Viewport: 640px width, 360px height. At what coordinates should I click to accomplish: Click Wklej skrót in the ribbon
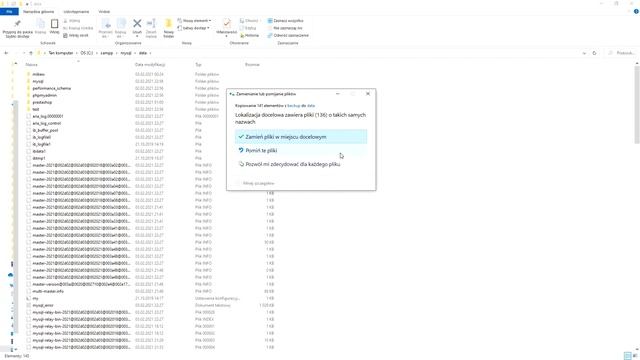point(76,36)
